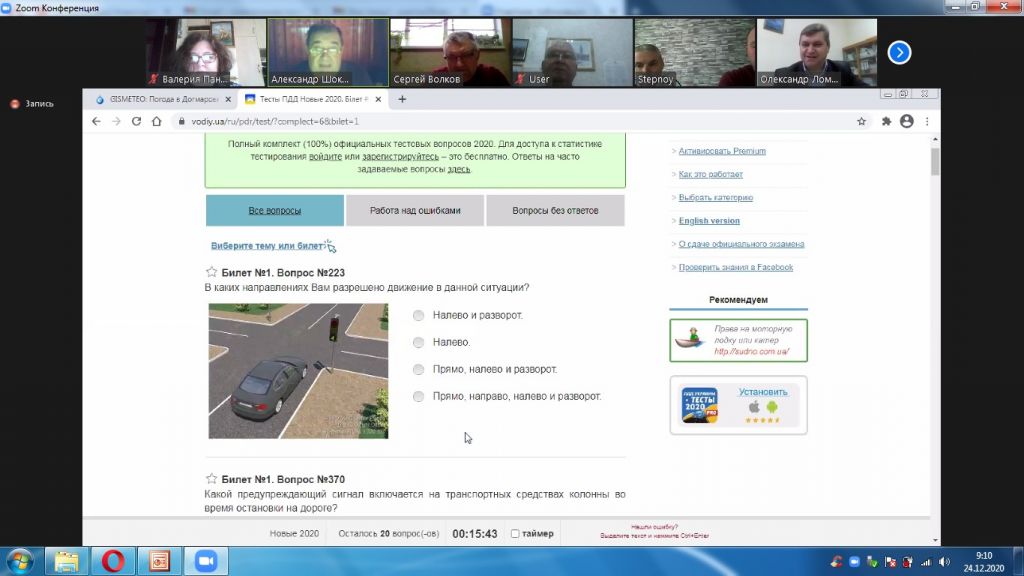Open the "Работа над ошибками" tab
The width and height of the screenshot is (1024, 576).
click(415, 211)
